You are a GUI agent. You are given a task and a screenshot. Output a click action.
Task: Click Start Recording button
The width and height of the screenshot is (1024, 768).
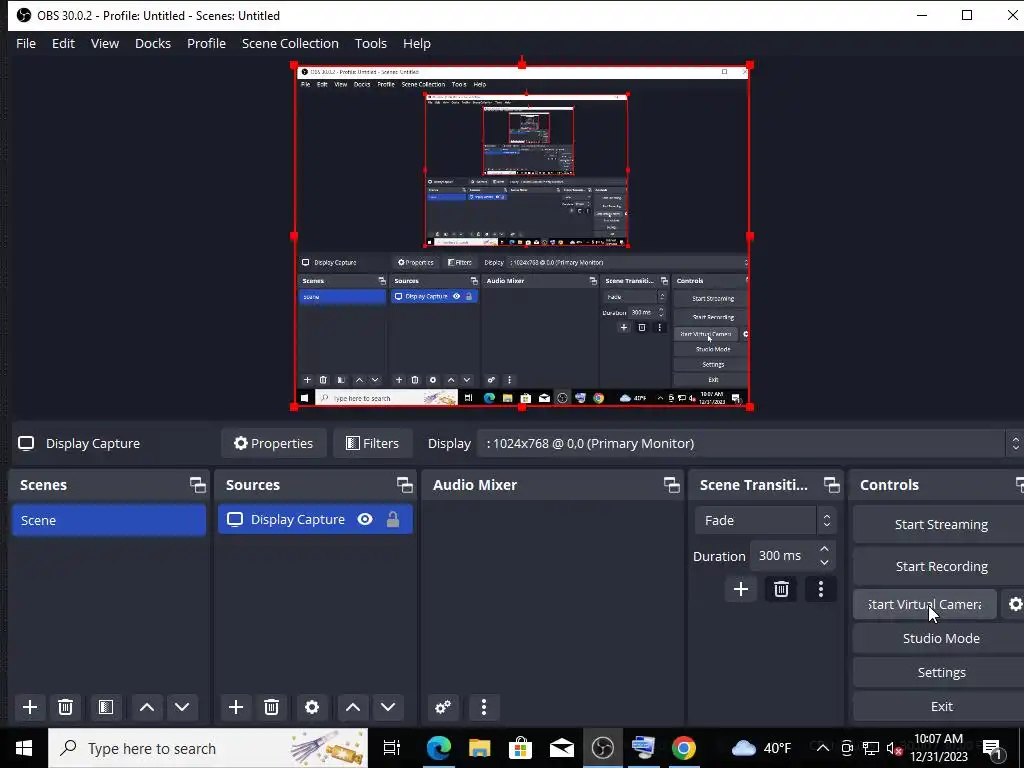click(x=940, y=566)
